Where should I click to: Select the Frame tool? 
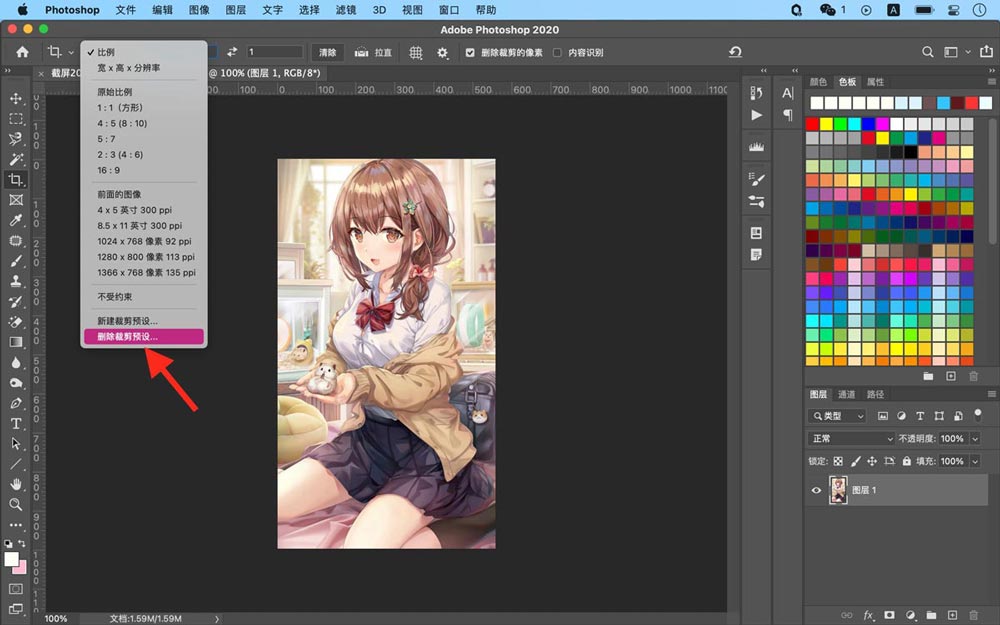point(16,200)
